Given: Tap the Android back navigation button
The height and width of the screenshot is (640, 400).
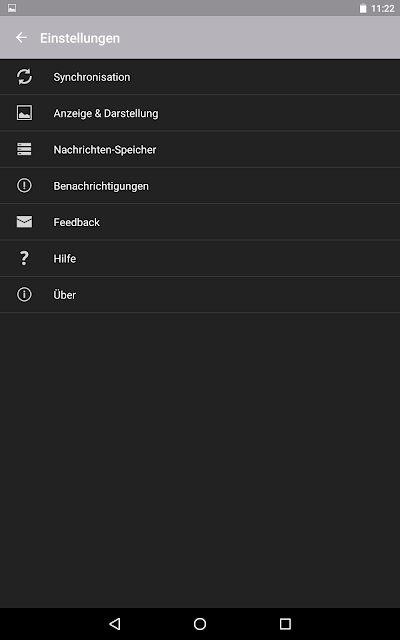Looking at the screenshot, I should point(115,624).
